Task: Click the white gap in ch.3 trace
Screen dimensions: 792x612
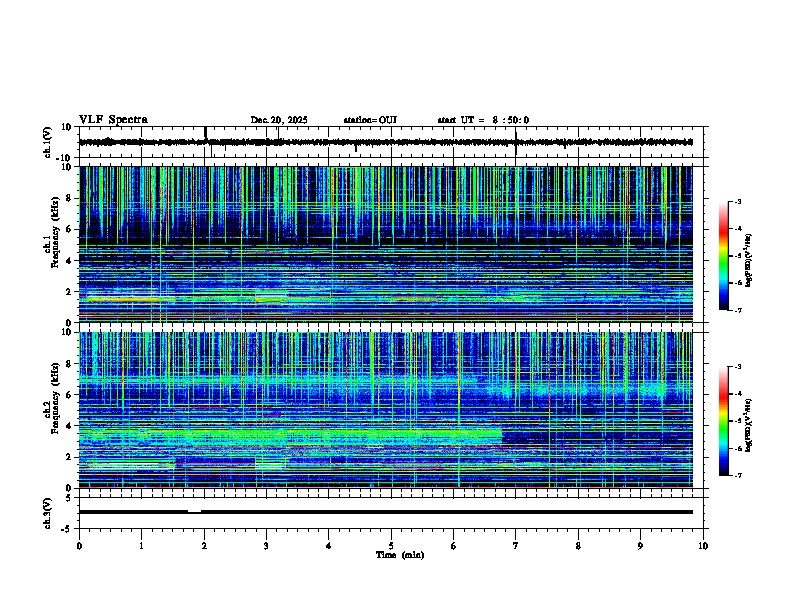Action: tap(194, 512)
